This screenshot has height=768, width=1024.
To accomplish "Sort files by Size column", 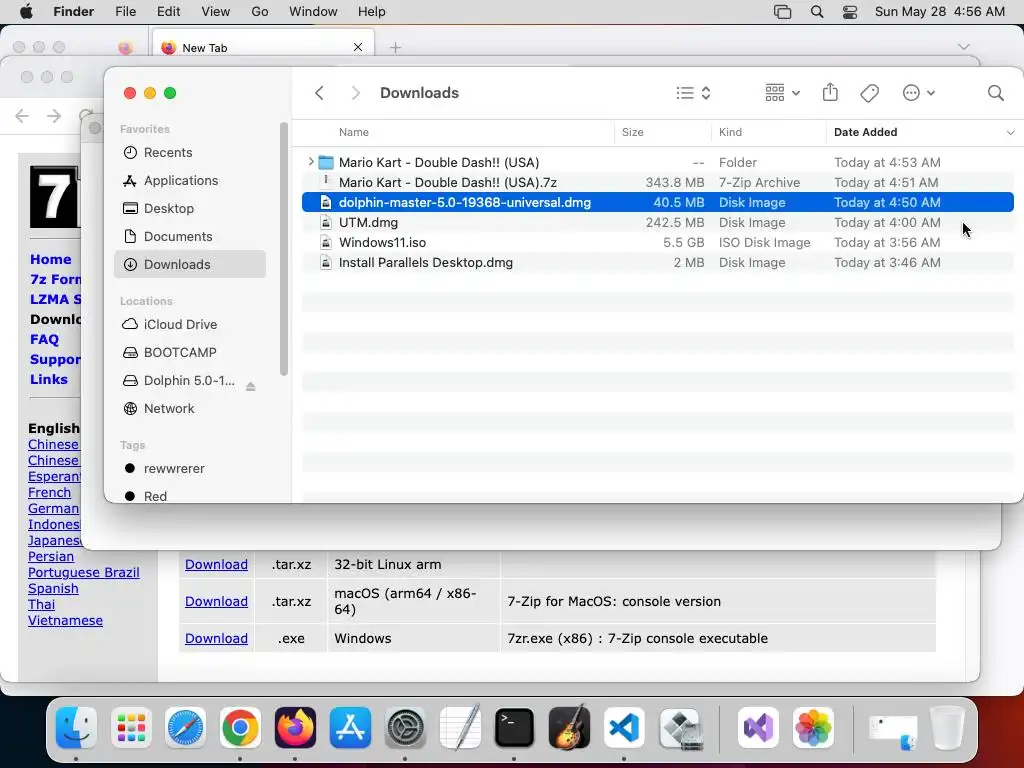I will click(x=632, y=132).
